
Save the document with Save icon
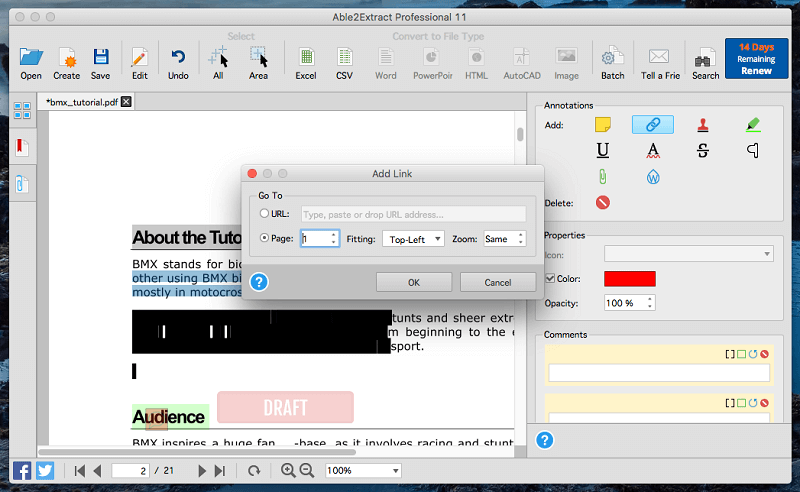pyautogui.click(x=101, y=57)
